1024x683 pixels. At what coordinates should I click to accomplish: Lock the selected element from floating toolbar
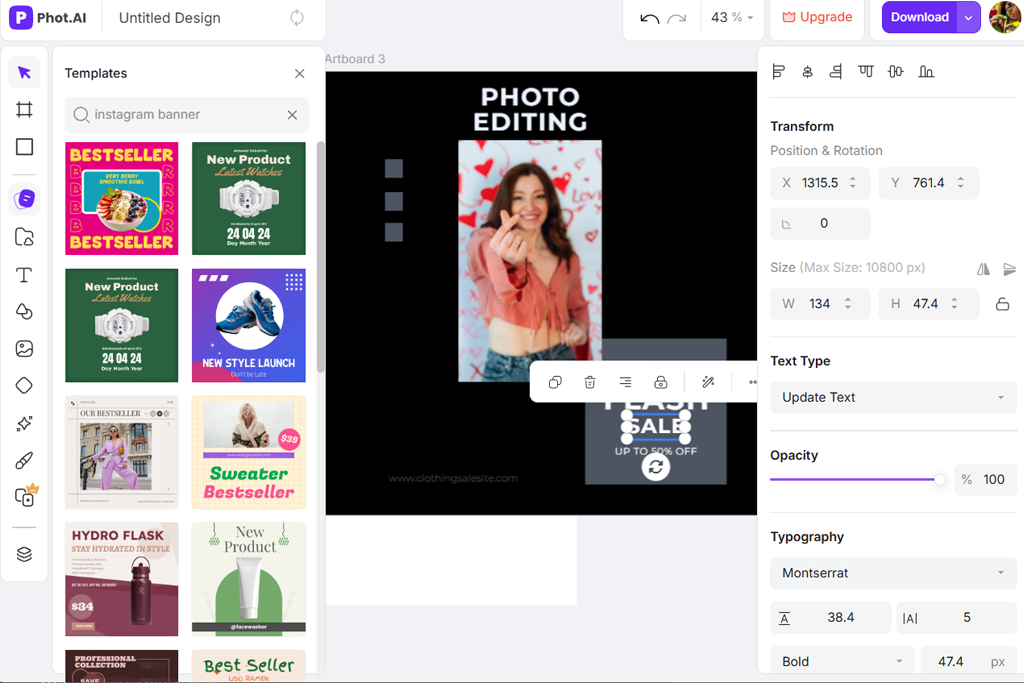(x=661, y=382)
